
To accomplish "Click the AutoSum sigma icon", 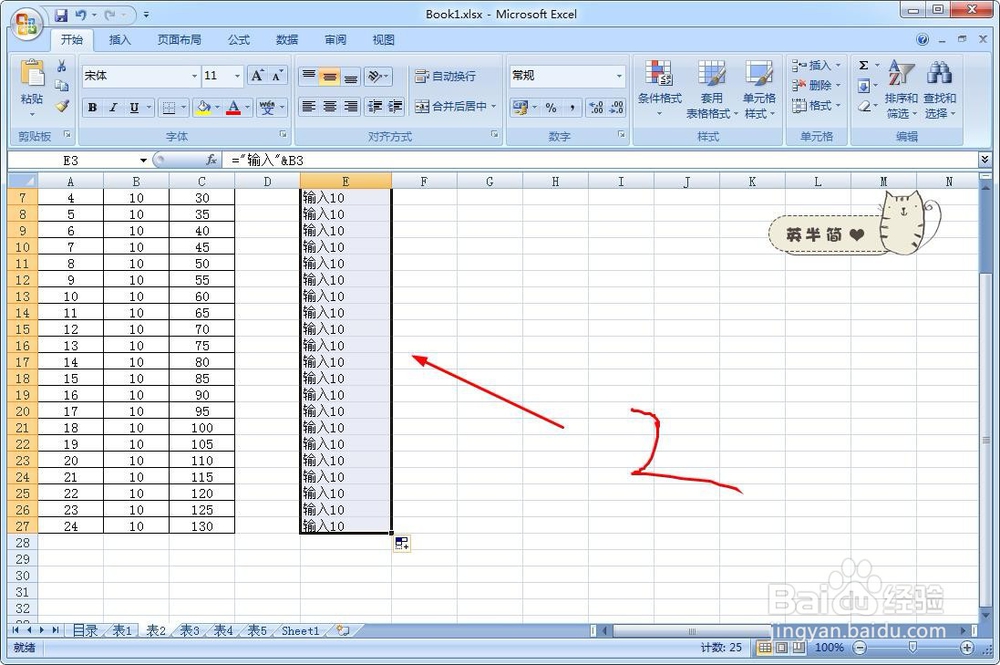I will [x=864, y=66].
